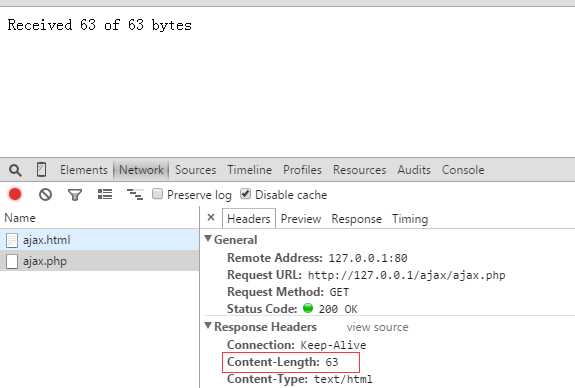Click the Remote Address value 127.0.0.1:80
575x388 pixels.
click(x=368, y=258)
